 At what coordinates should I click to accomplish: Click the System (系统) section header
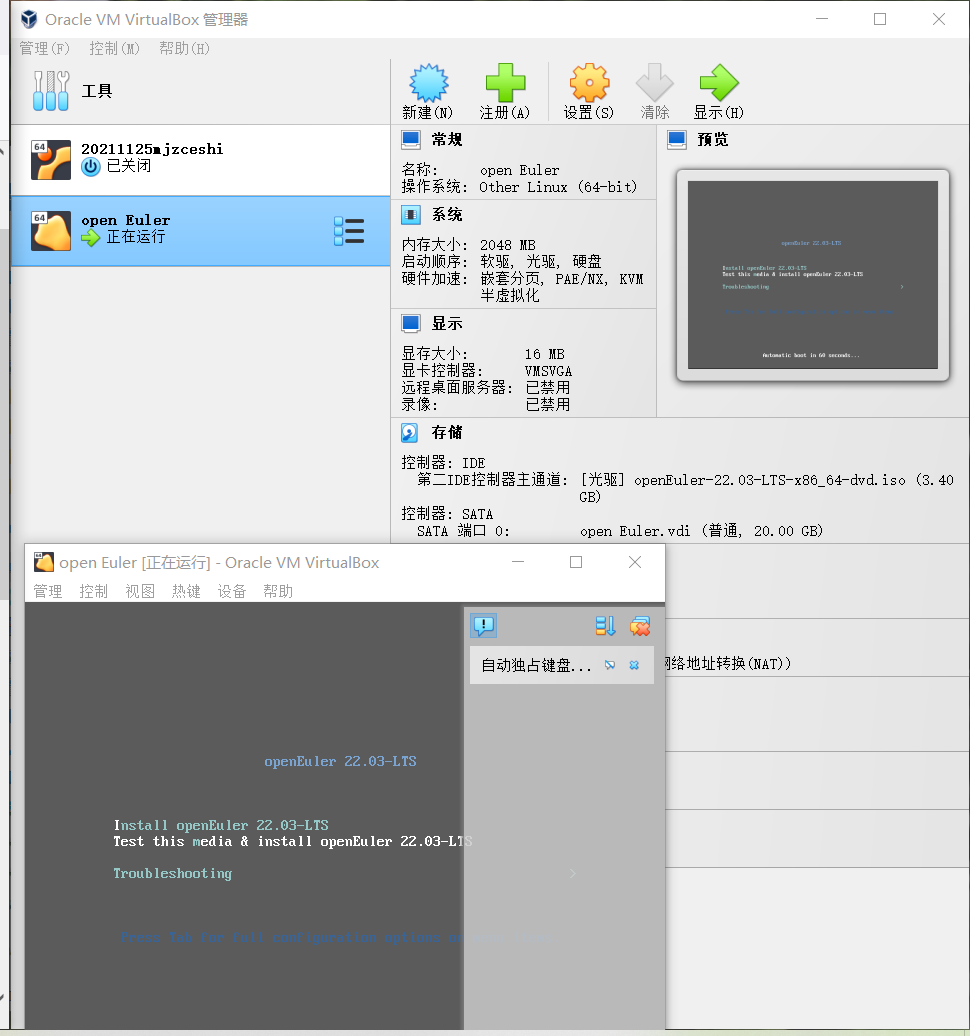click(x=447, y=215)
